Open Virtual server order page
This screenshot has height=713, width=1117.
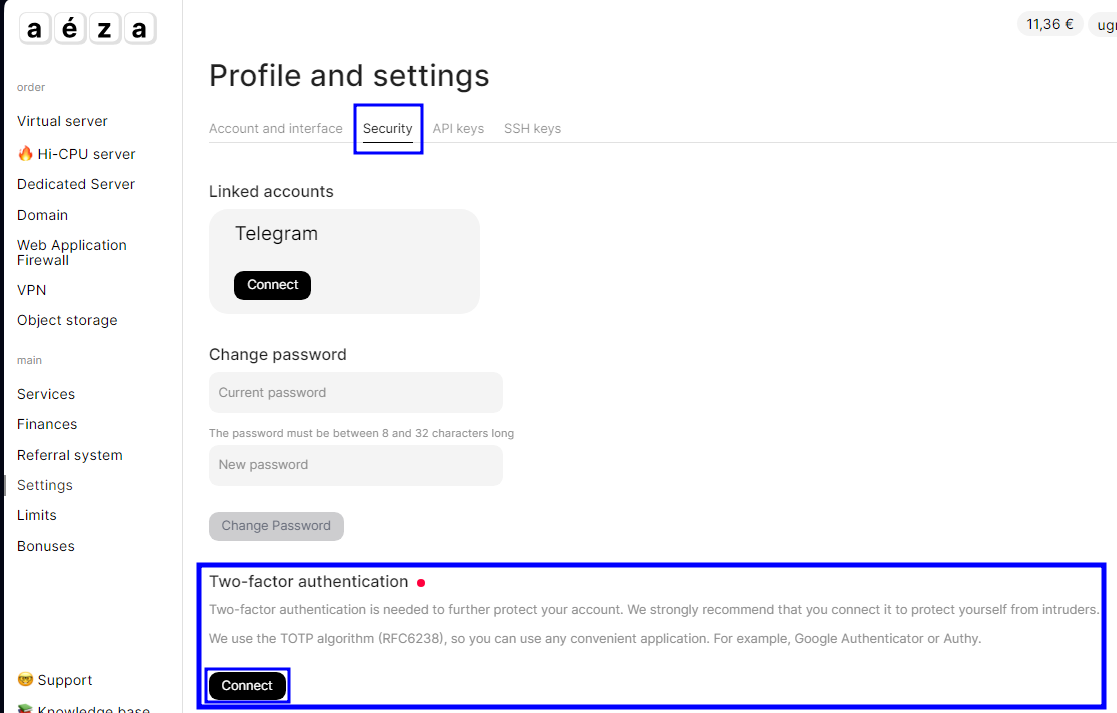click(x=62, y=121)
